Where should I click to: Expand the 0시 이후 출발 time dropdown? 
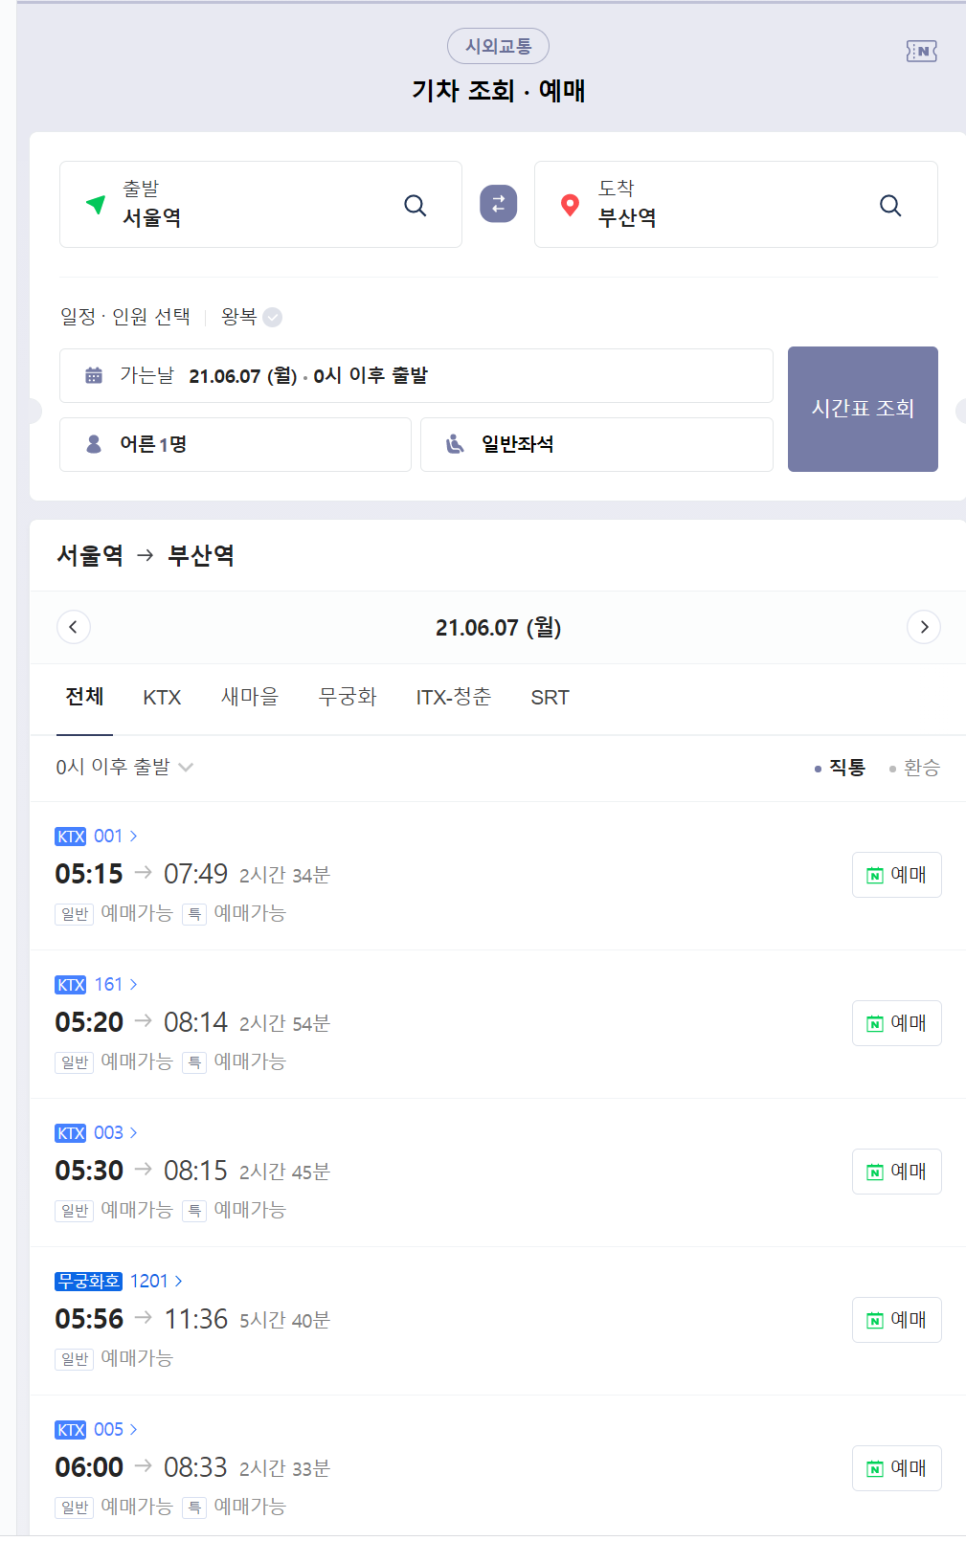(125, 767)
